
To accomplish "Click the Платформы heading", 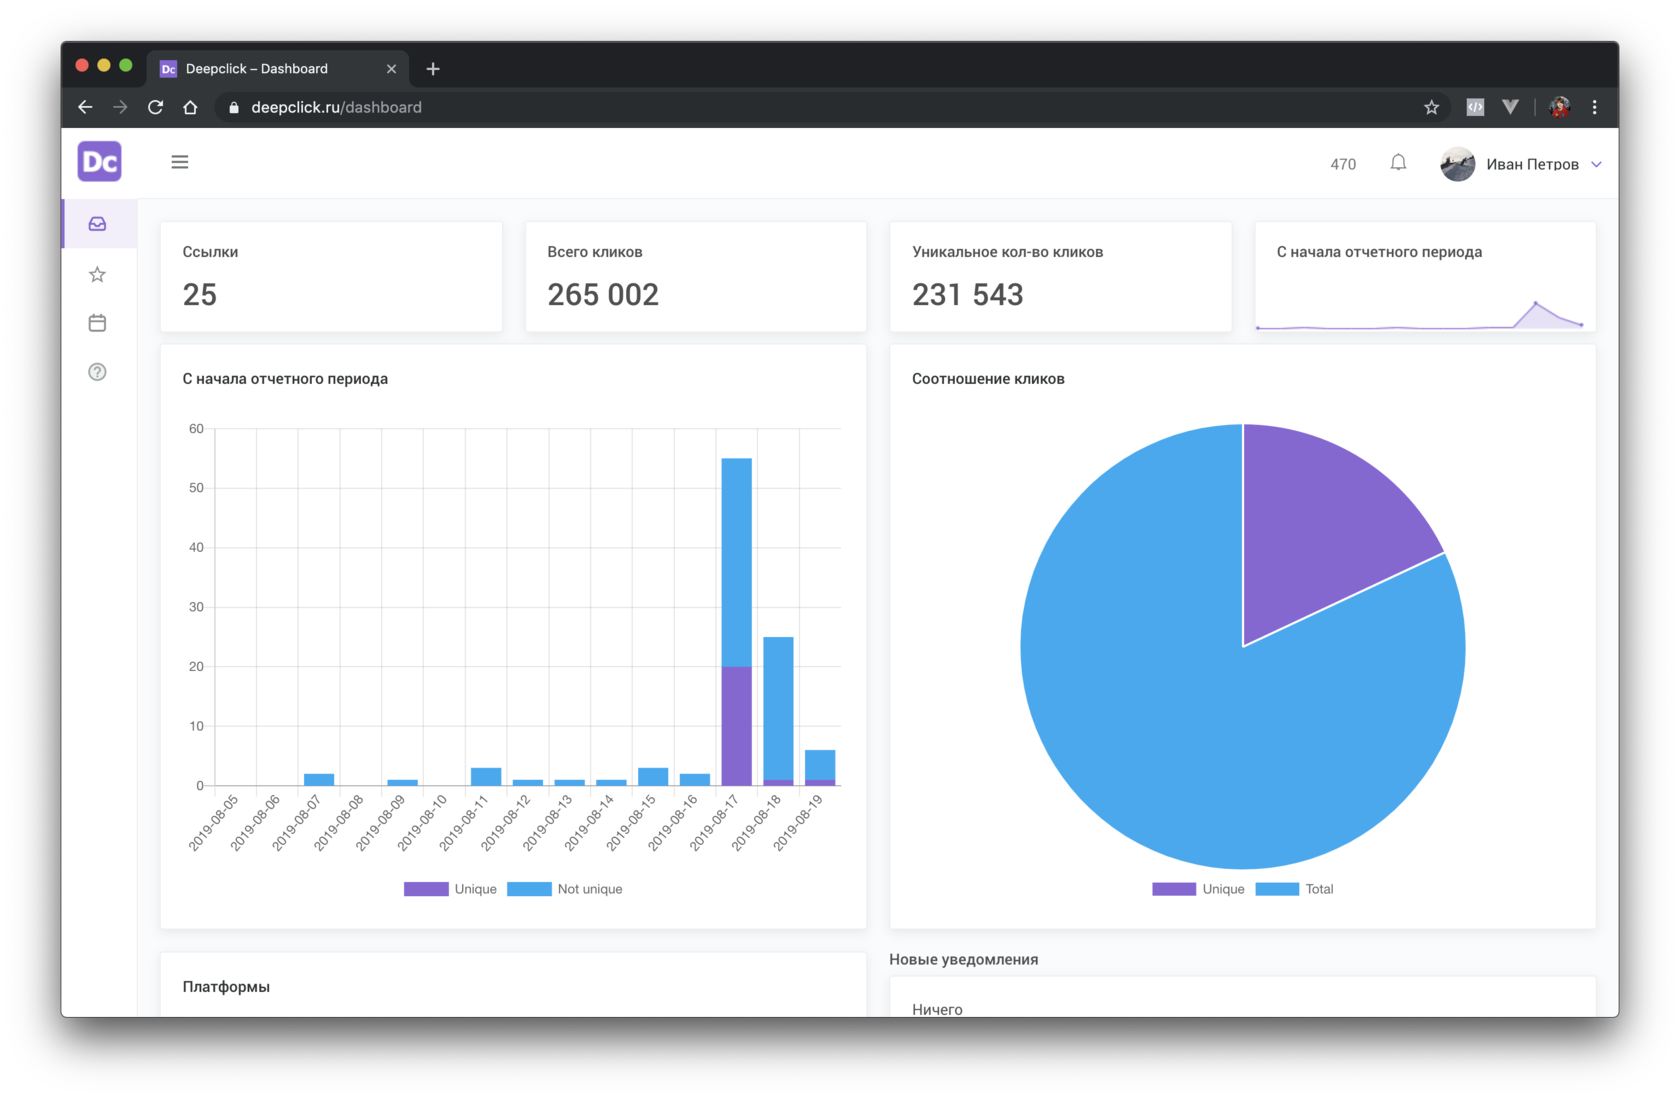I will point(226,987).
